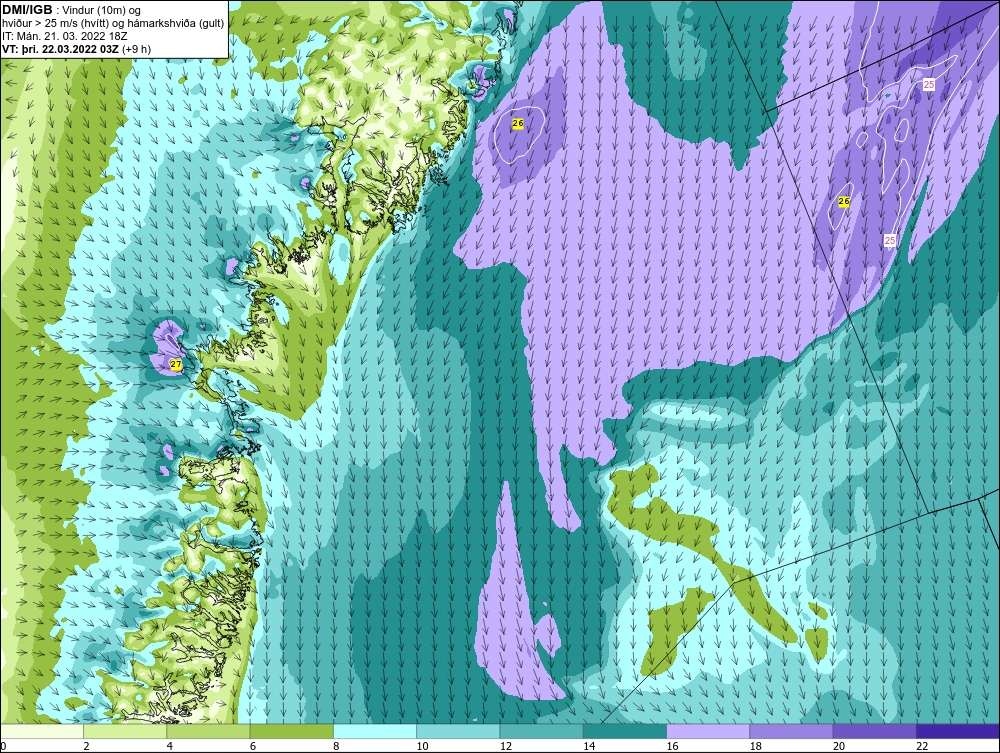Select the 12-14 m/s teal swatch
The height and width of the screenshot is (753, 1000).
pos(541,731)
